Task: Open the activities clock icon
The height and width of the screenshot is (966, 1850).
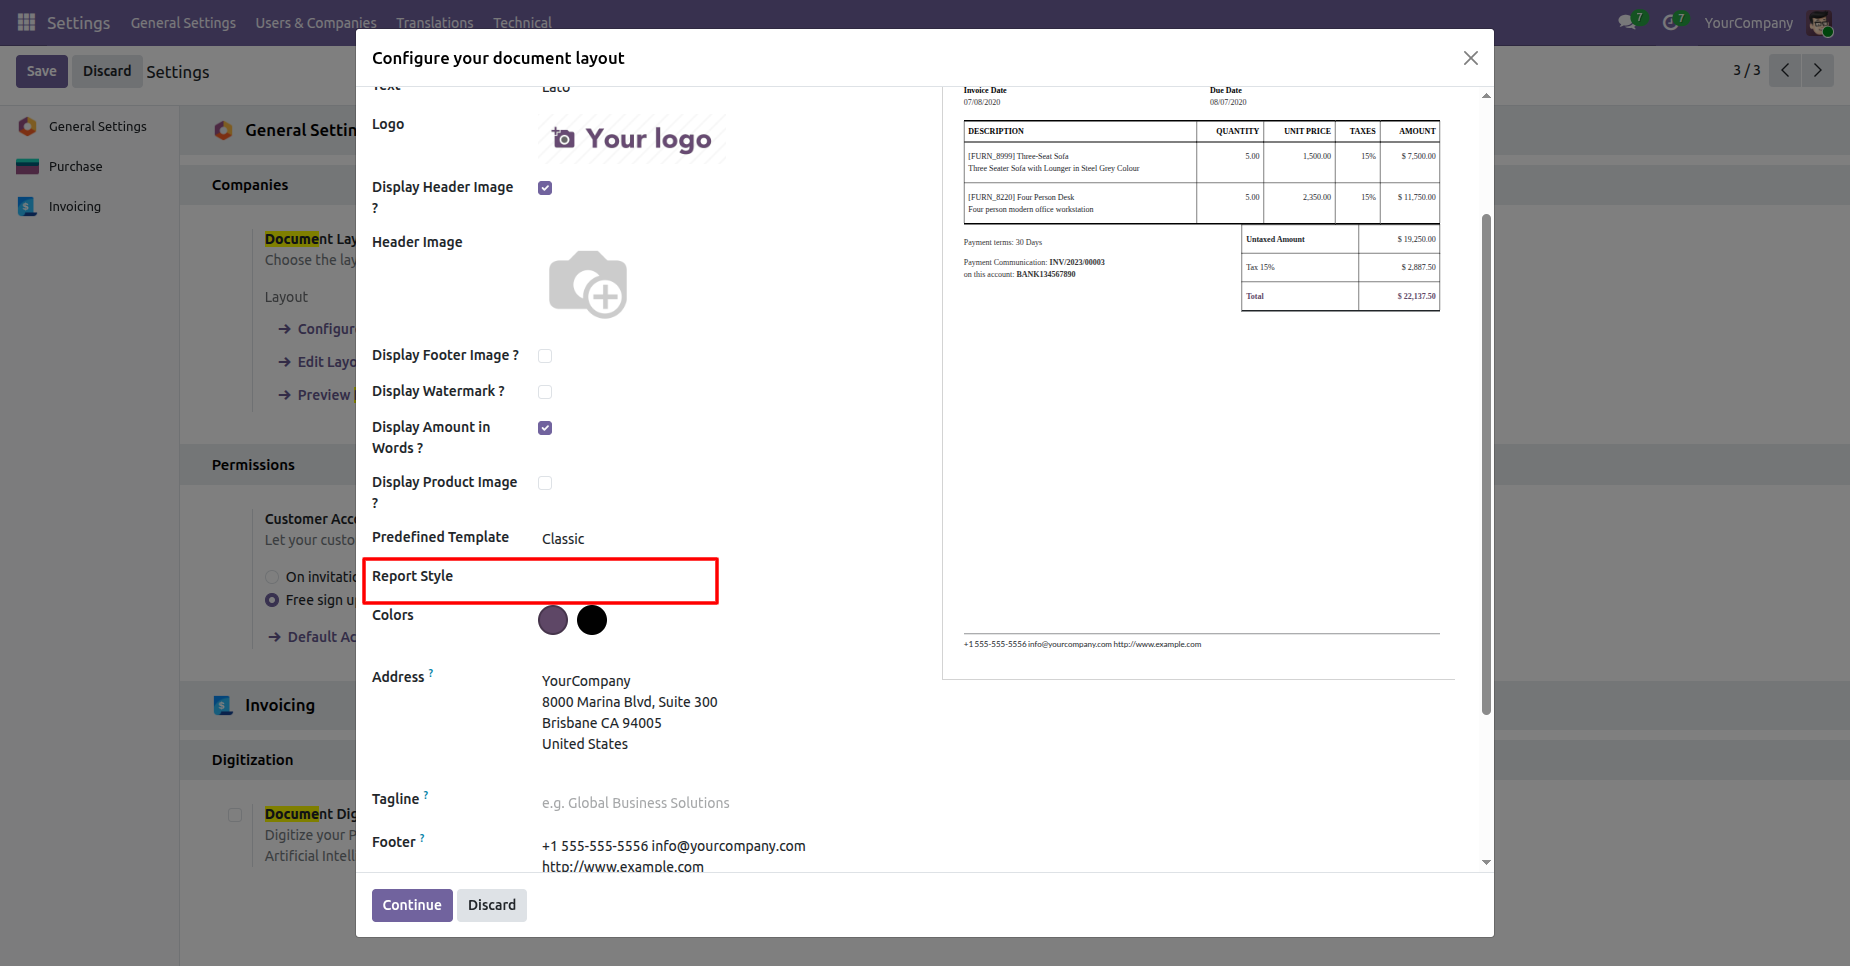Action: point(1670,22)
